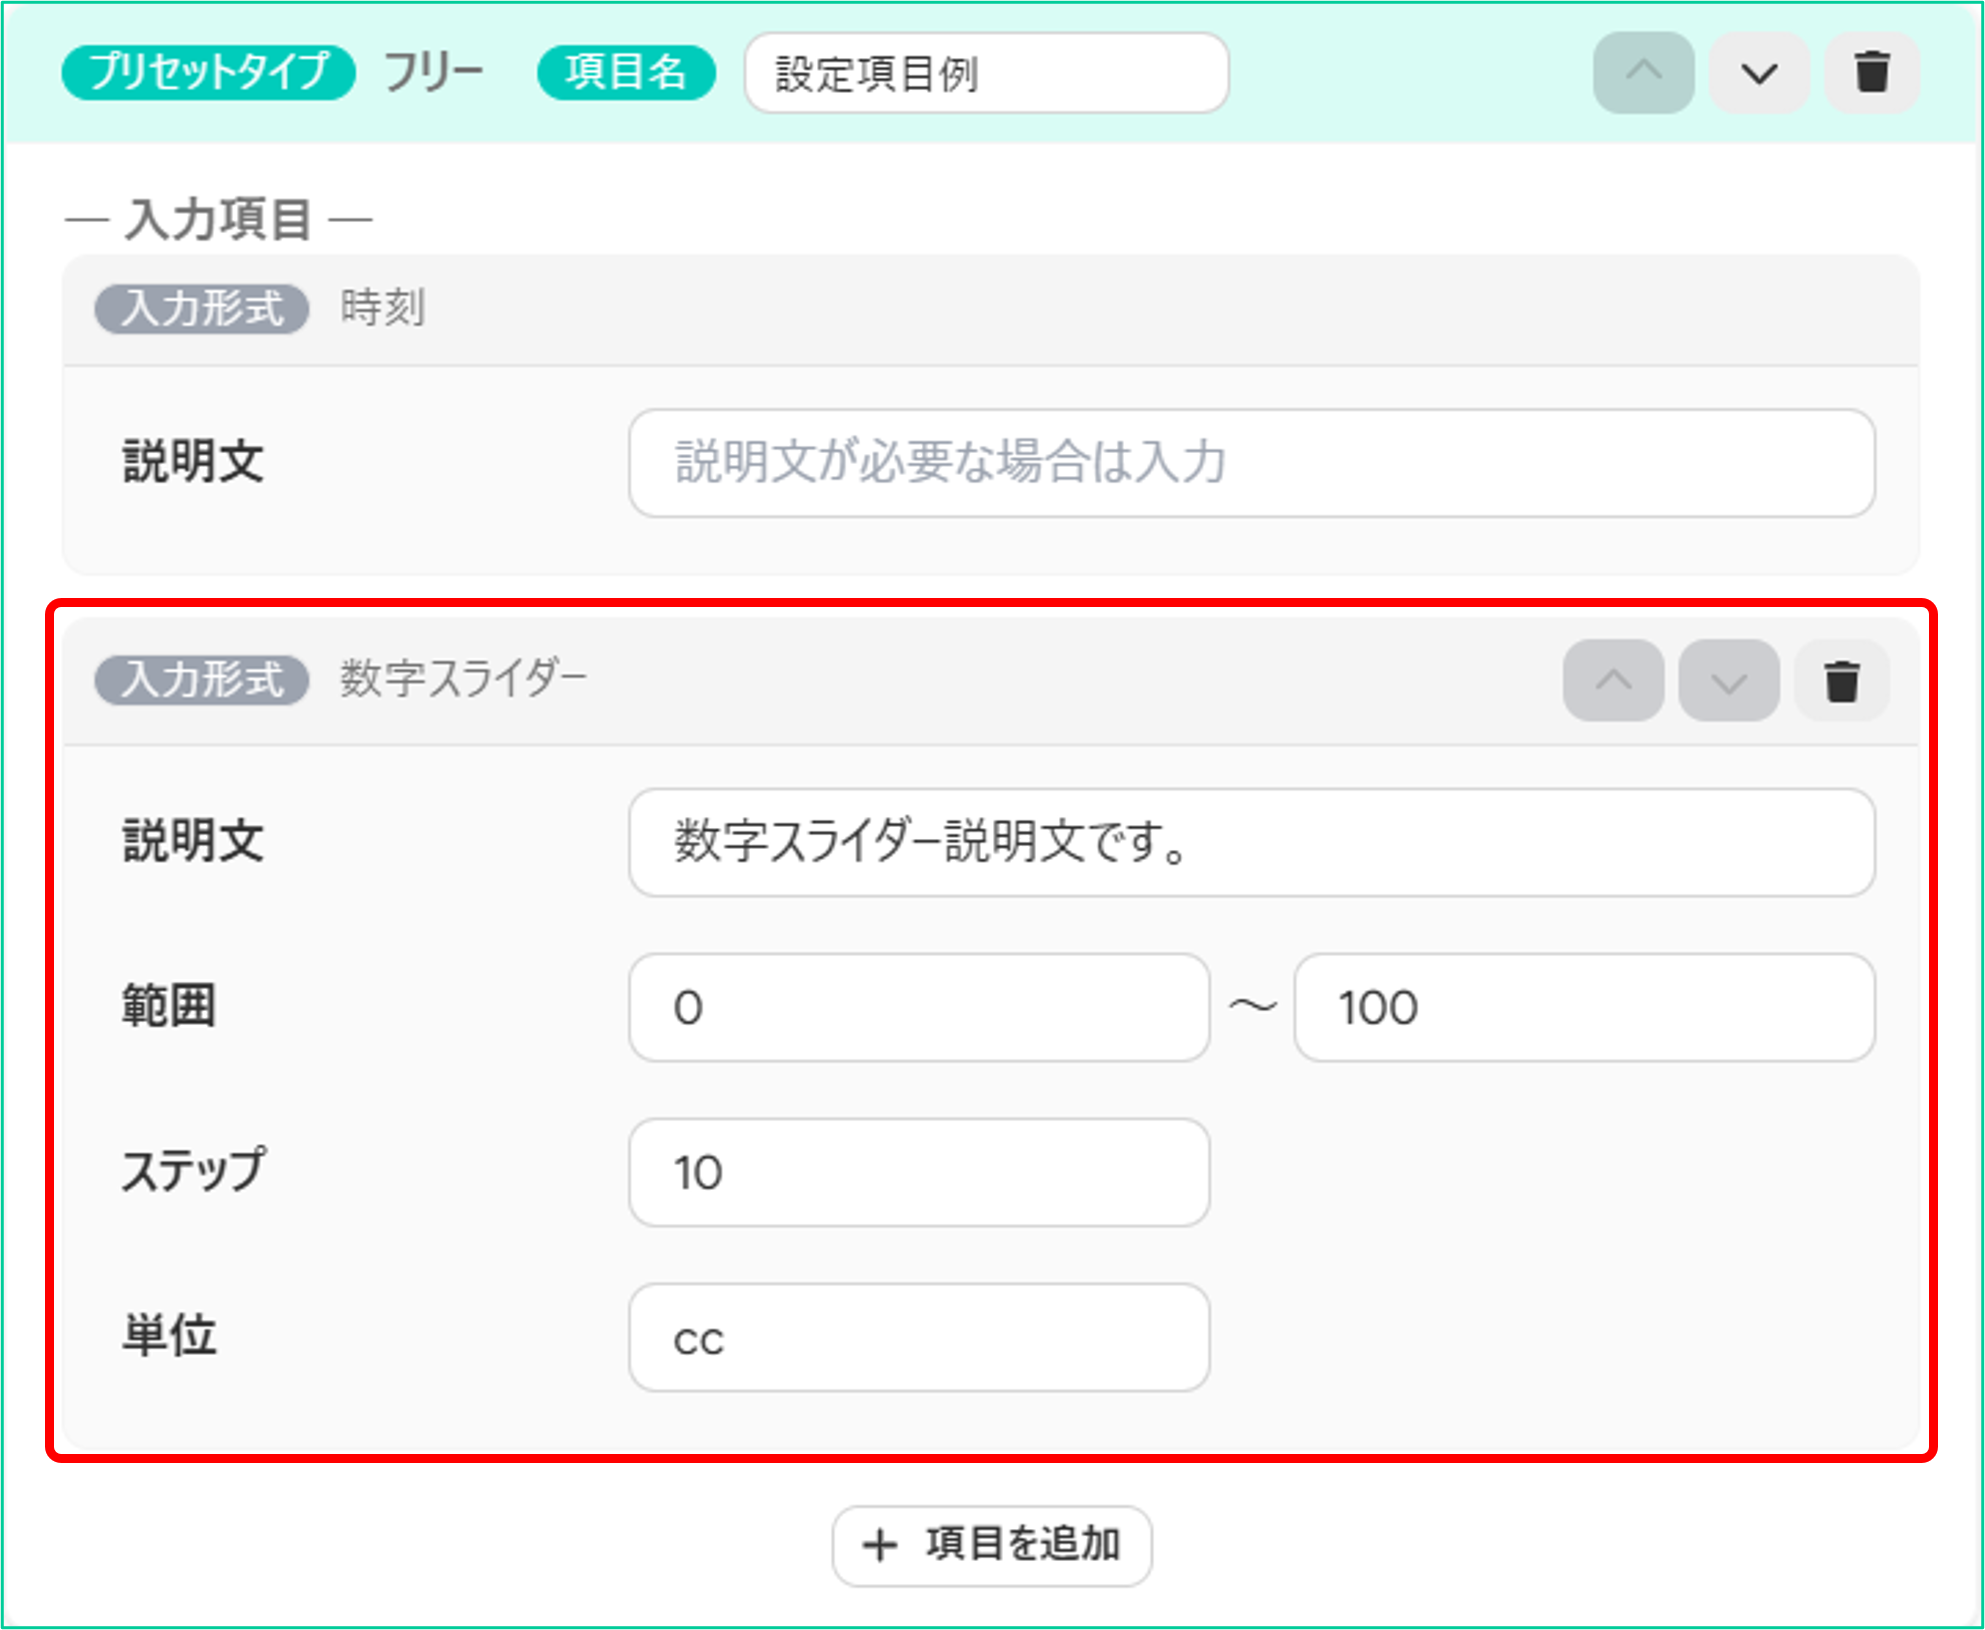Move preset up with the chevron-up button
Image resolution: width=1985 pixels, height=1630 pixels.
(1643, 73)
